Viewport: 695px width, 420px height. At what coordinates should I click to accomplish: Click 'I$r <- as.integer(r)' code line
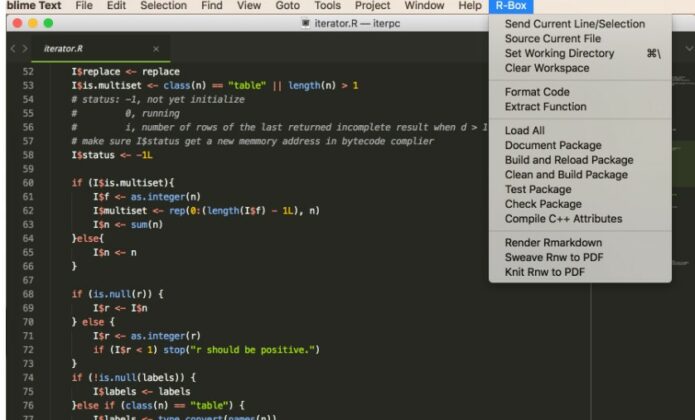(x=147, y=336)
